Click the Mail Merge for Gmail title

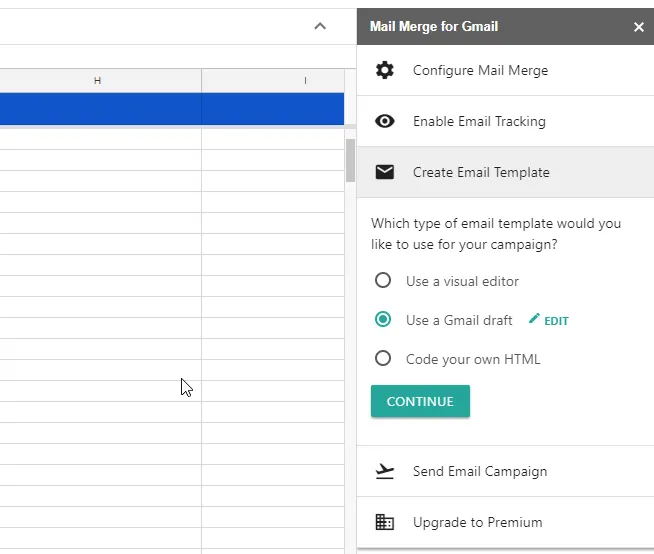[434, 27]
